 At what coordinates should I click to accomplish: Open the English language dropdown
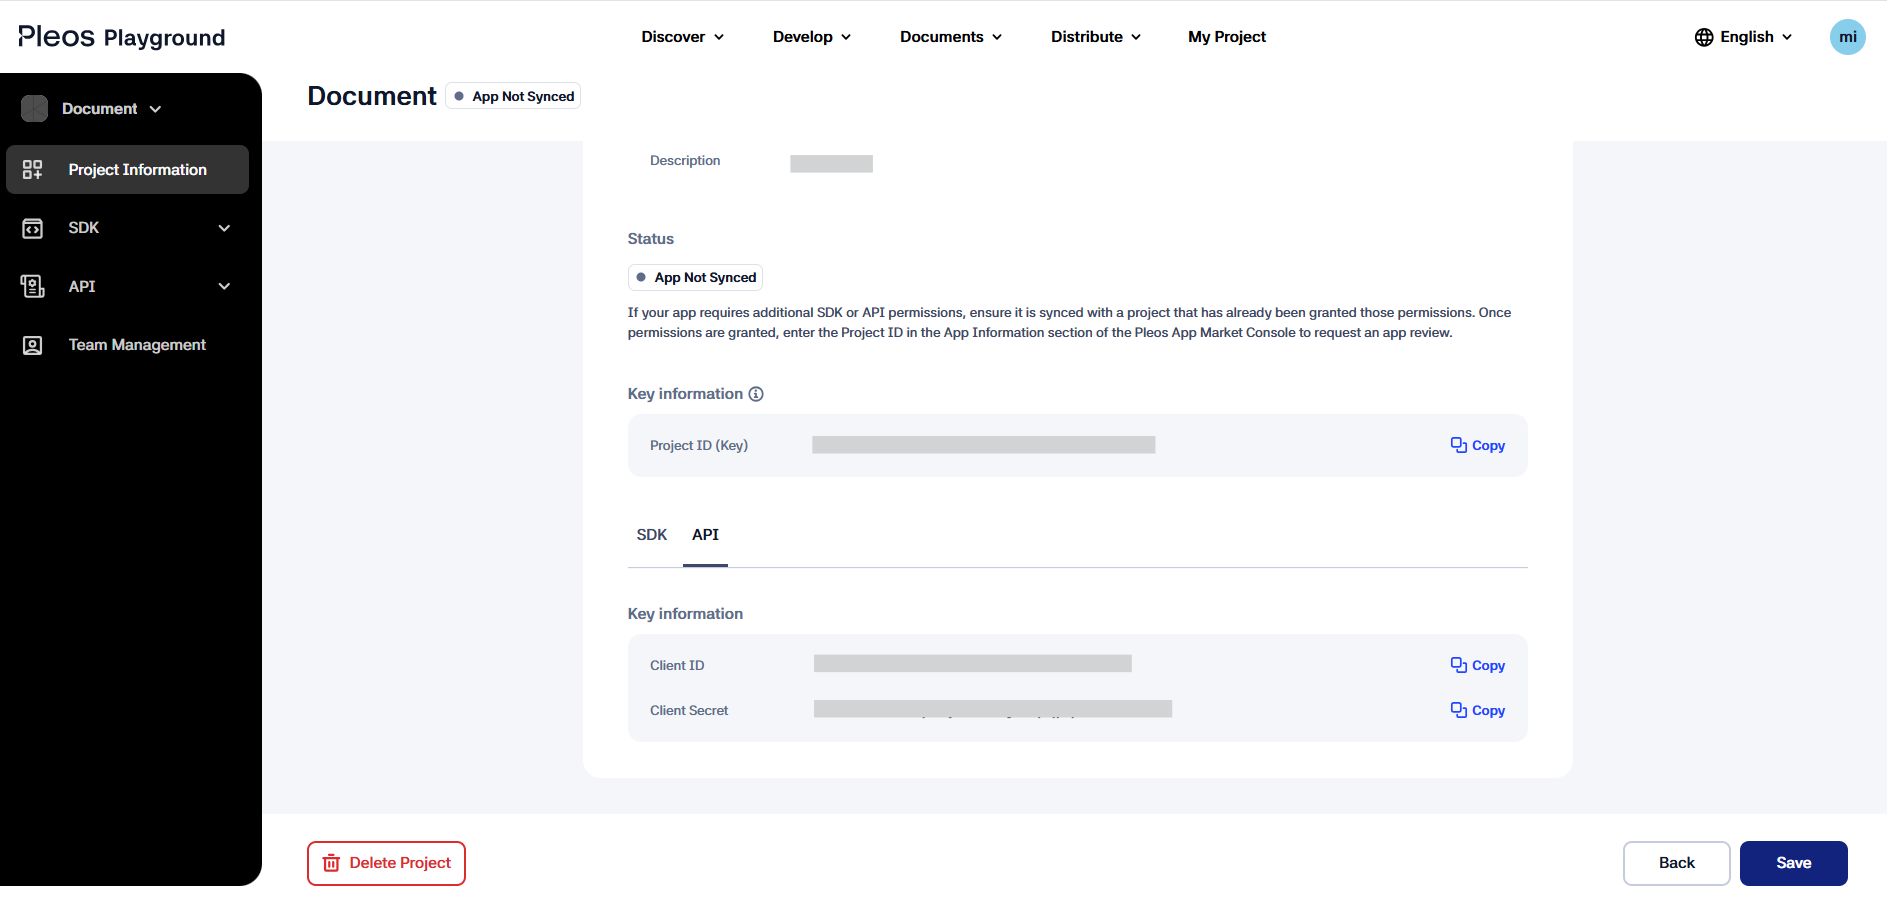pyautogui.click(x=1743, y=37)
